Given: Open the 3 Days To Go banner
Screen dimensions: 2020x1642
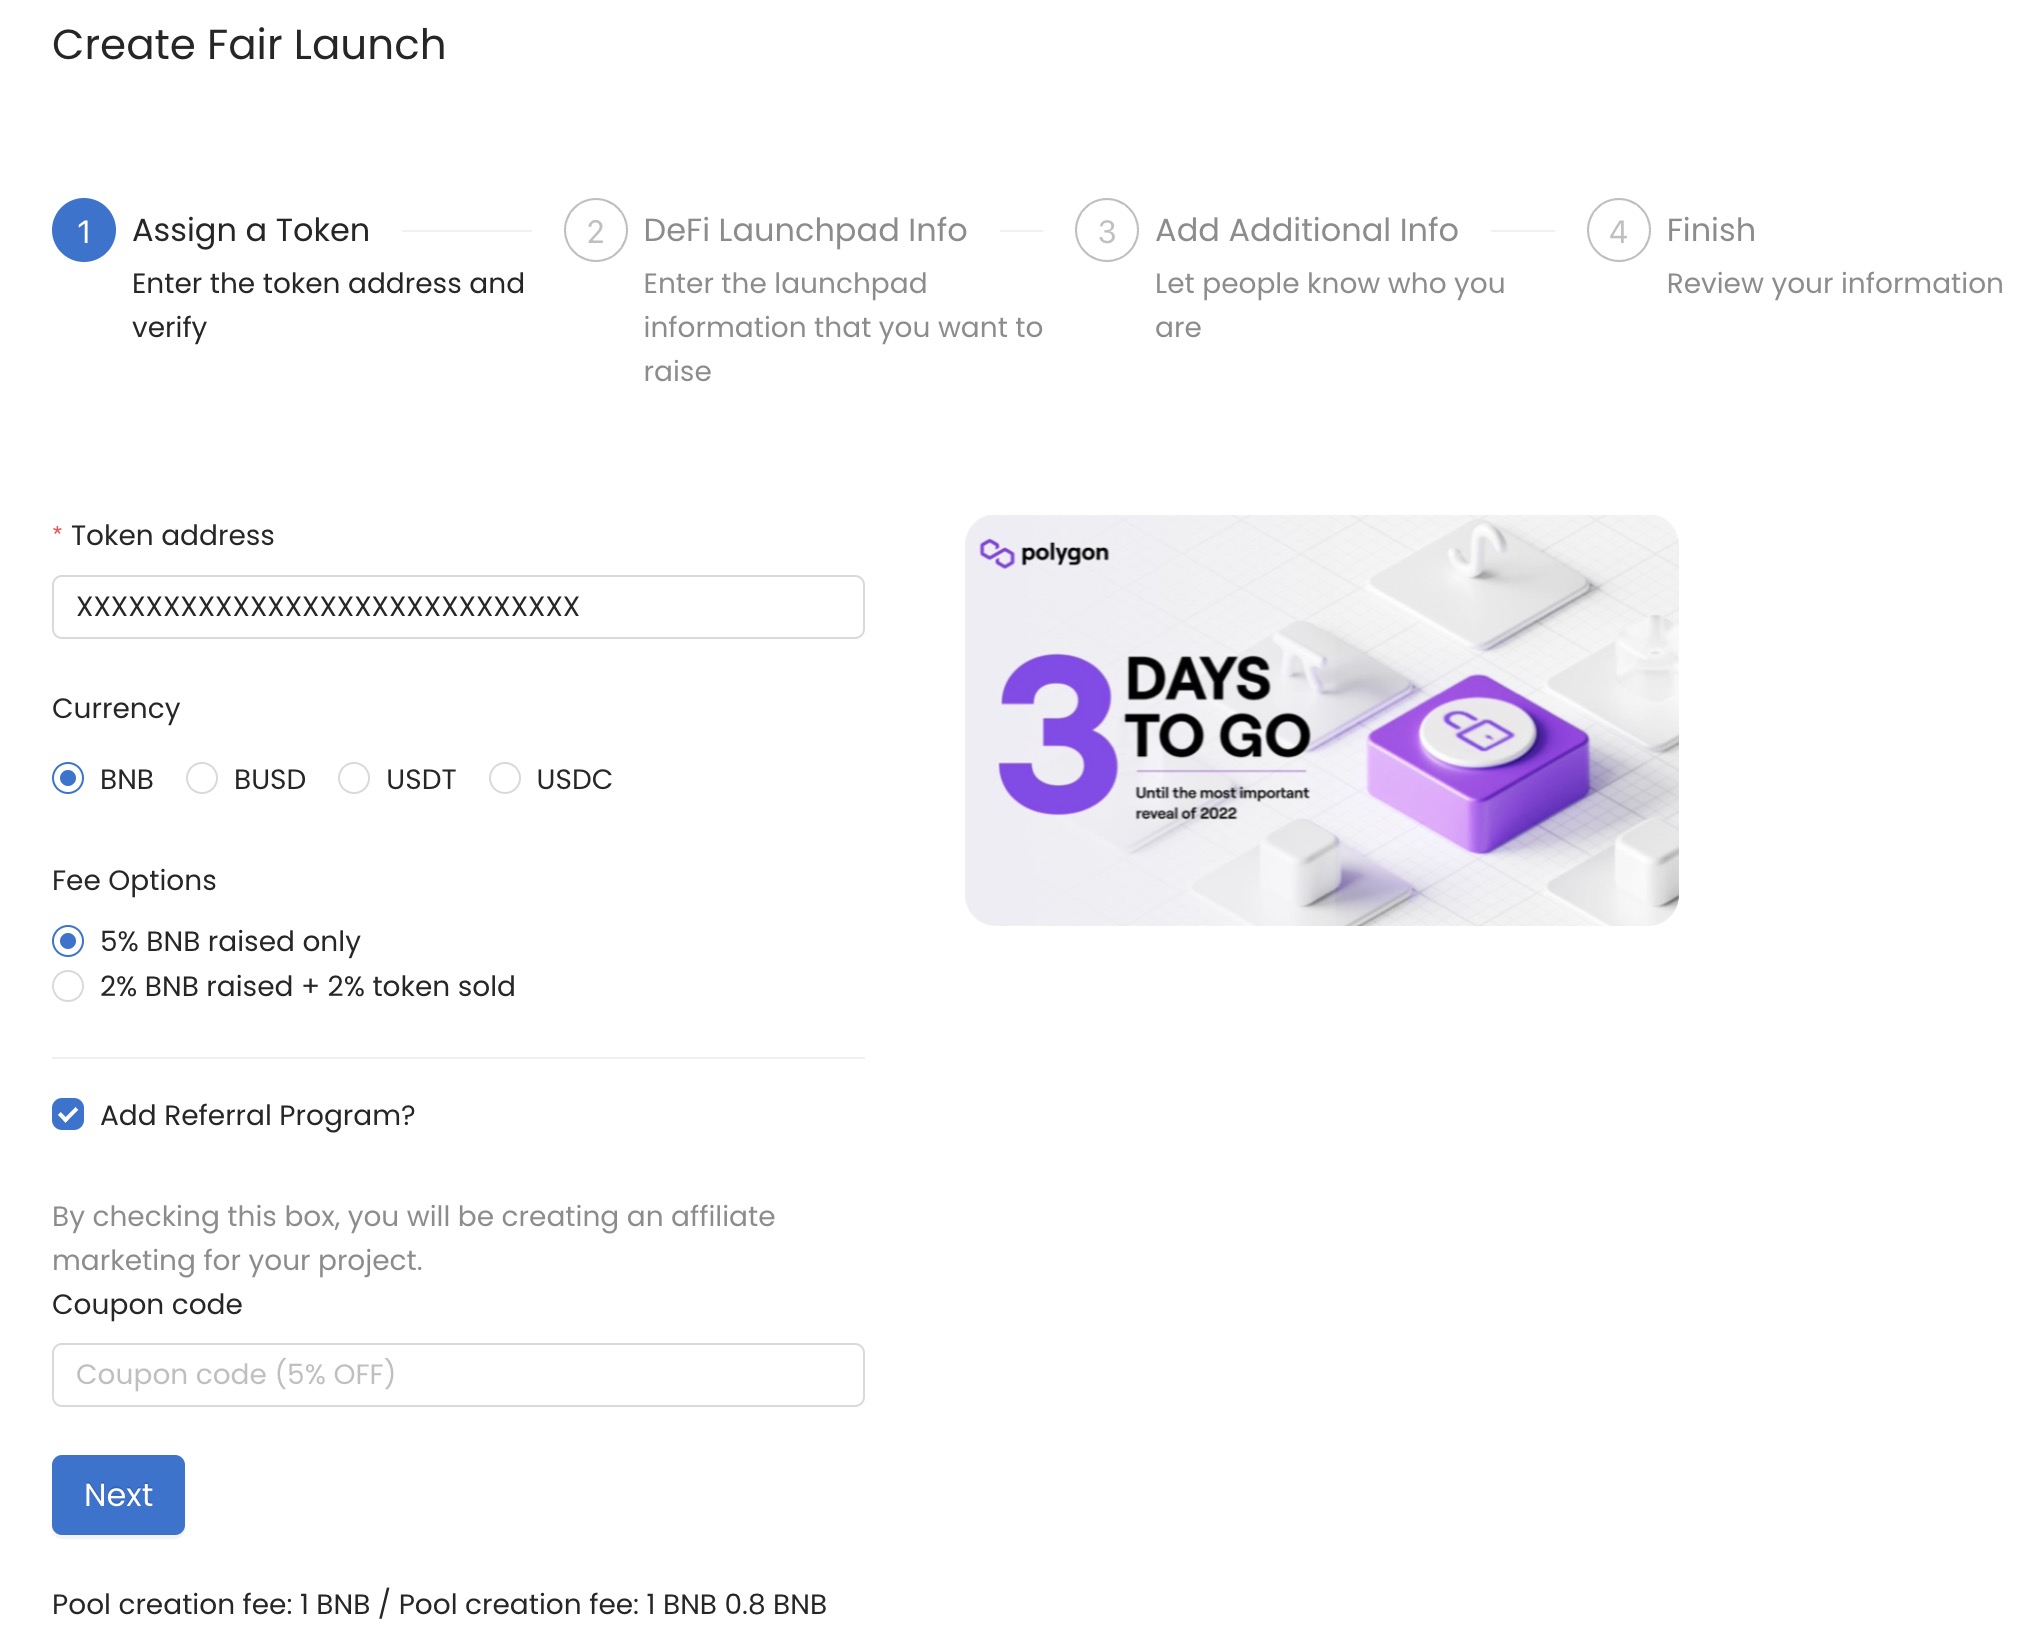Looking at the screenshot, I should coord(1321,720).
